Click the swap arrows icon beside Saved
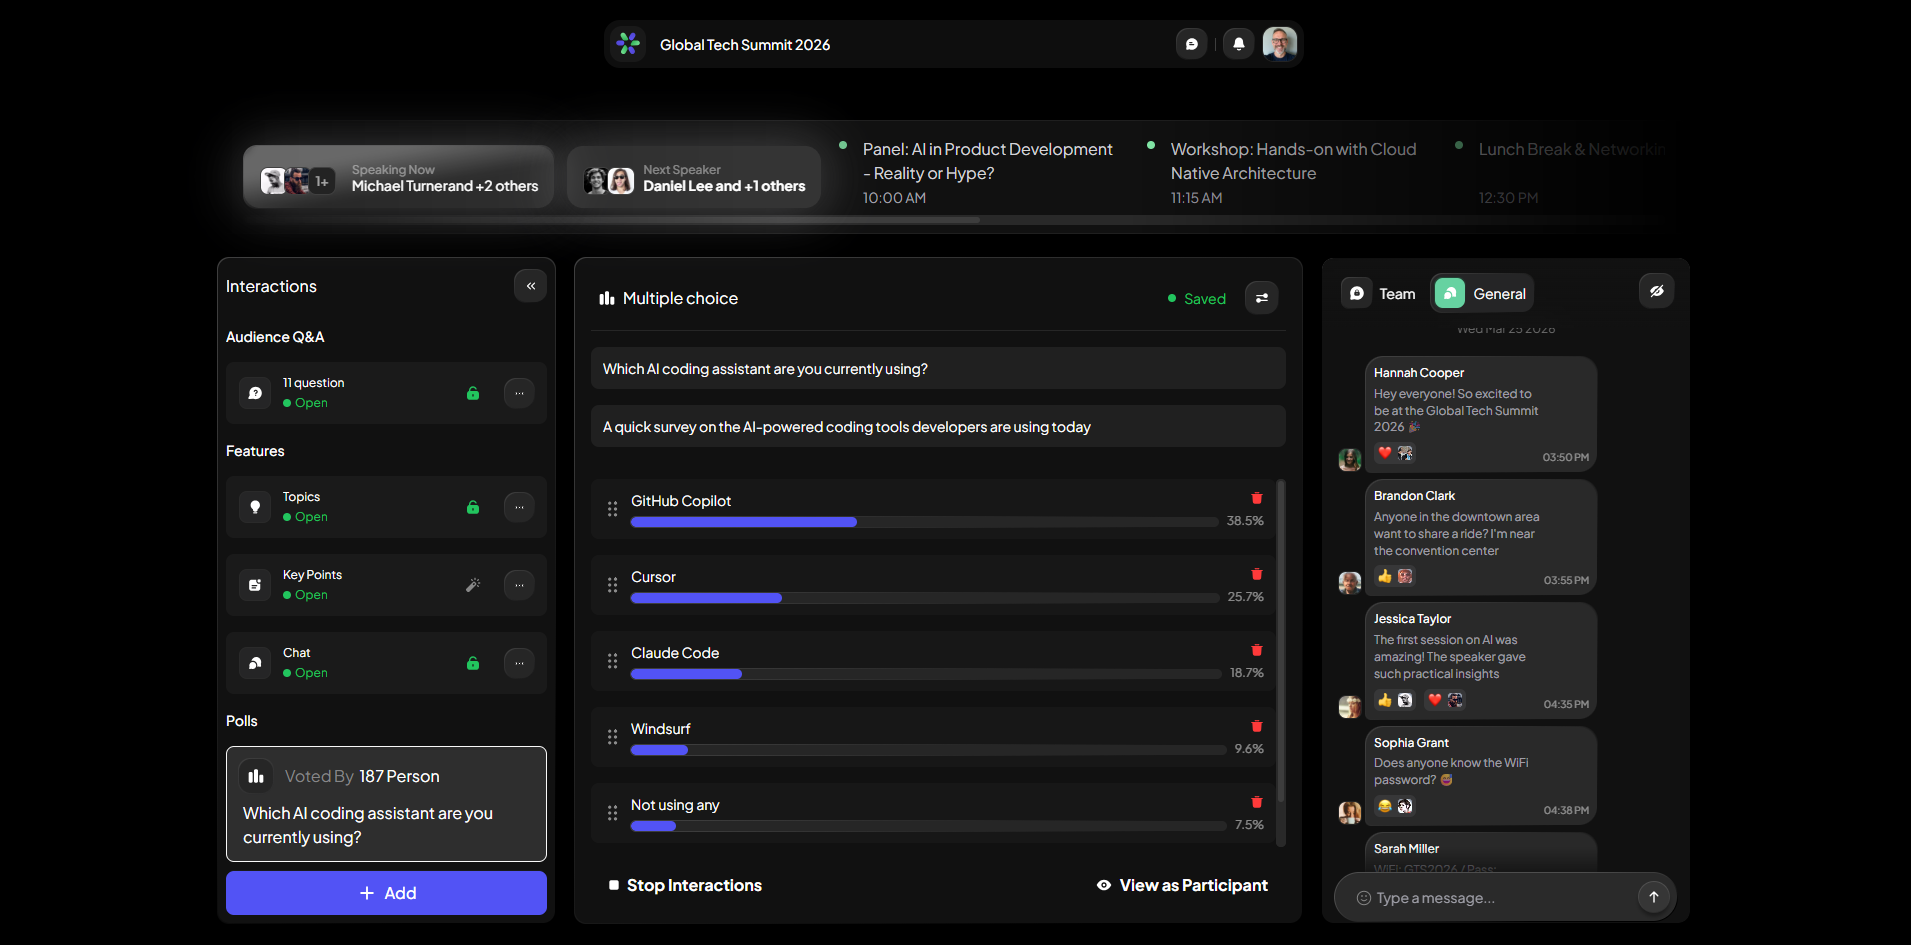 1261,298
